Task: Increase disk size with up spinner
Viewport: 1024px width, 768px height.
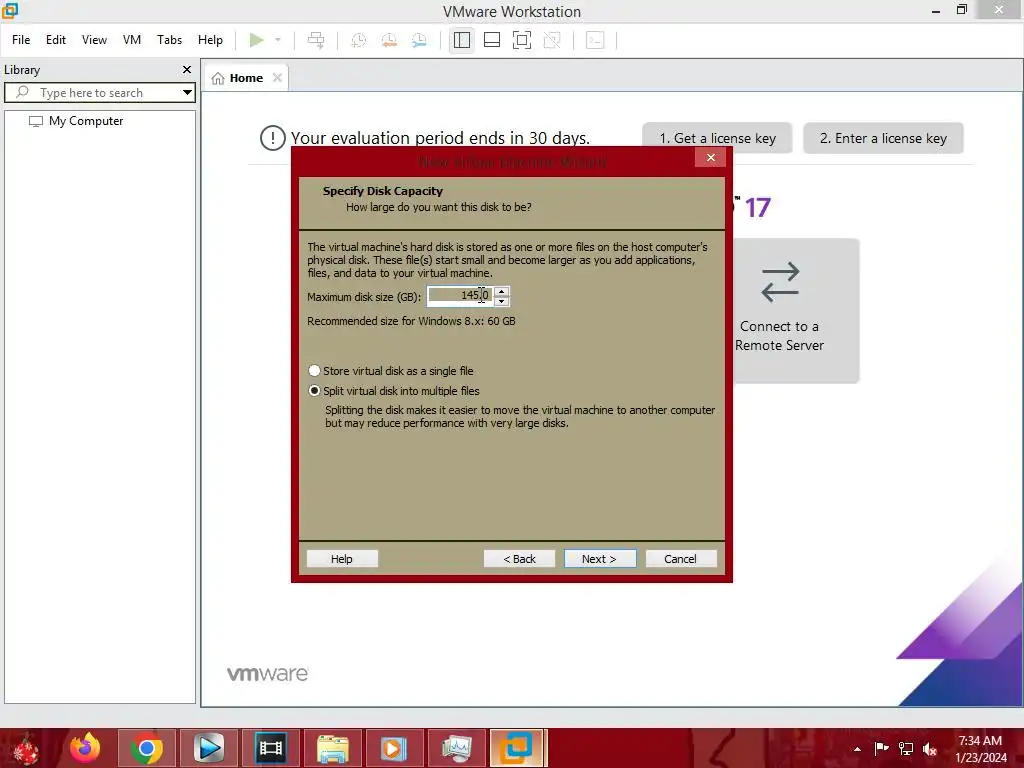Action: (502, 291)
